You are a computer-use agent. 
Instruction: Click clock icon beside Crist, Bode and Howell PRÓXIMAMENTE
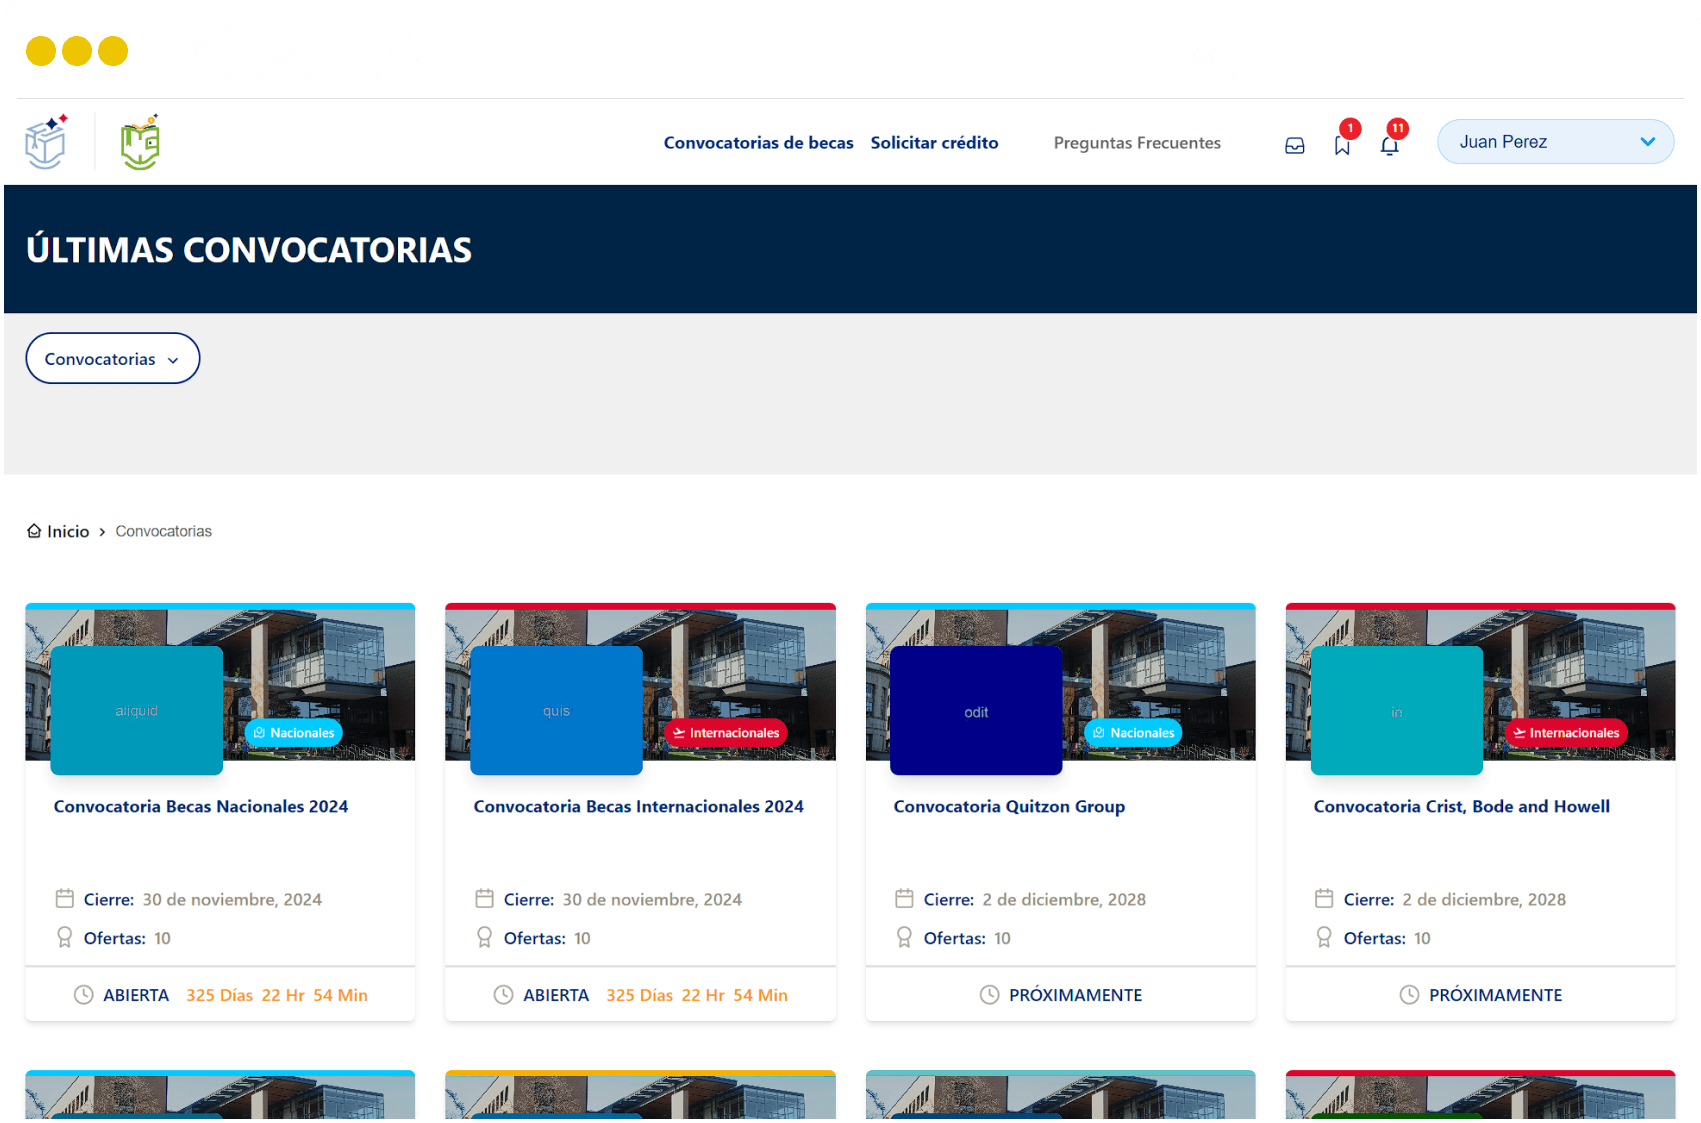tap(1410, 995)
